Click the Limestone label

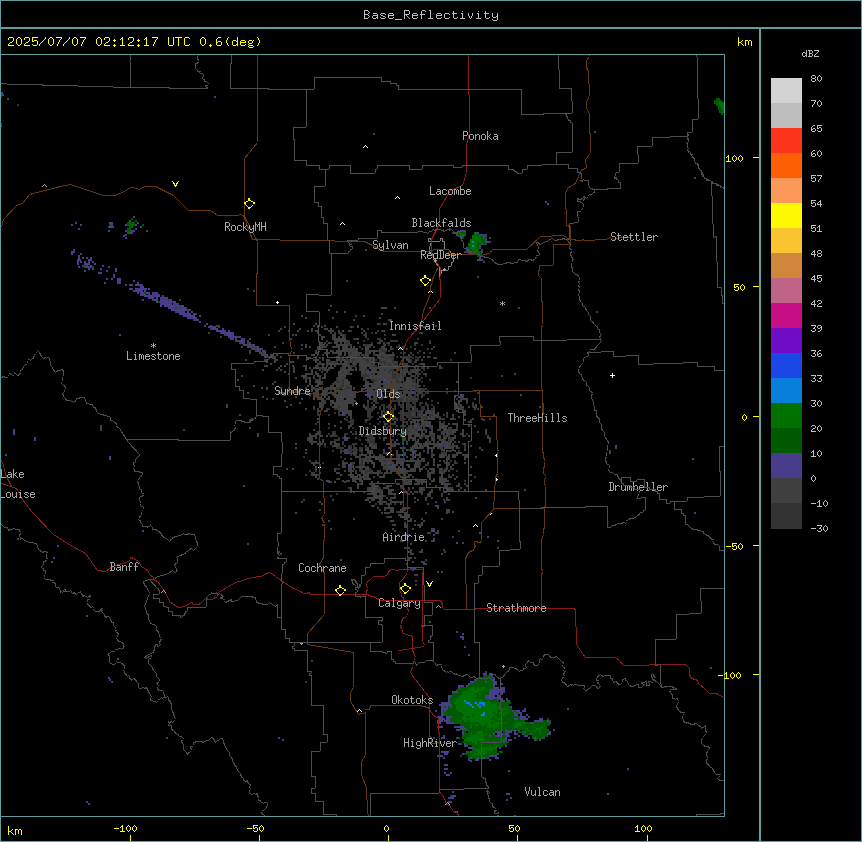(x=153, y=356)
